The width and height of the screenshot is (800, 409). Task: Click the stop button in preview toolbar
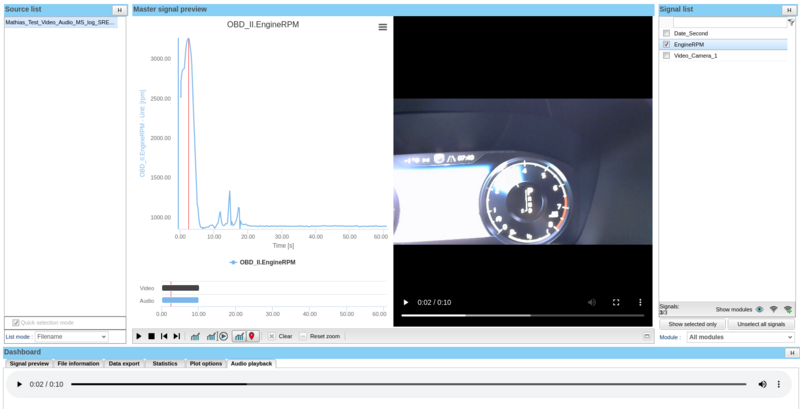[x=151, y=336]
